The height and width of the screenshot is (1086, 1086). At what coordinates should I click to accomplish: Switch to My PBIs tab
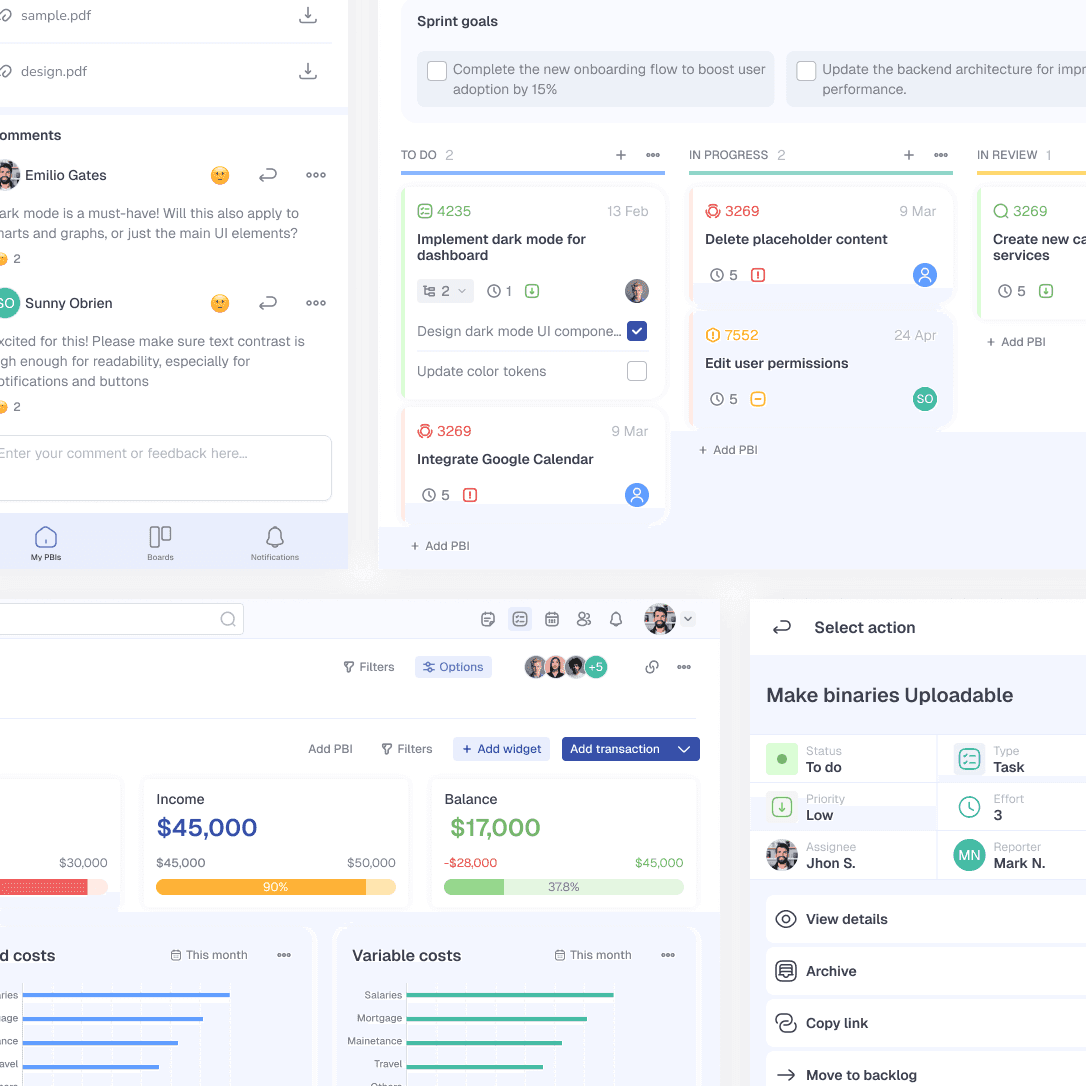pos(46,543)
